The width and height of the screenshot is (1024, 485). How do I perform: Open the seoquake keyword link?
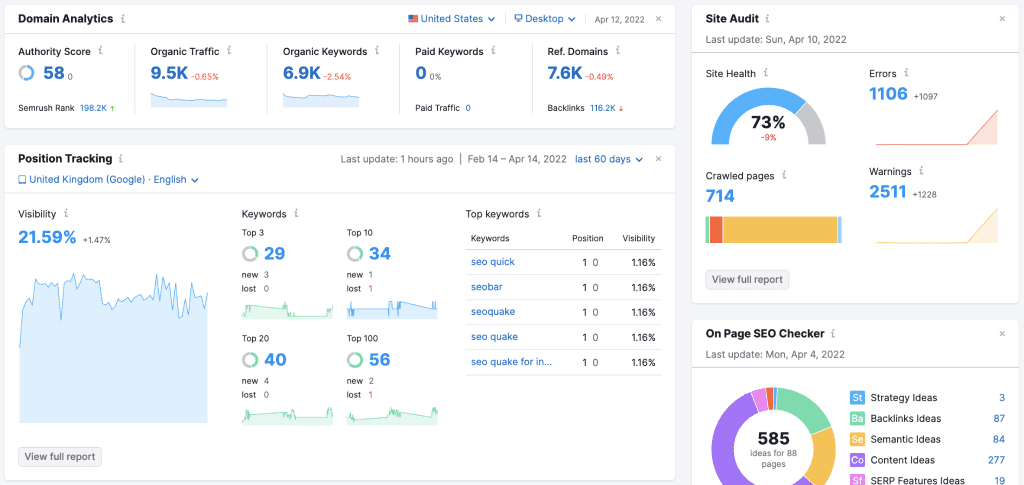pos(493,312)
